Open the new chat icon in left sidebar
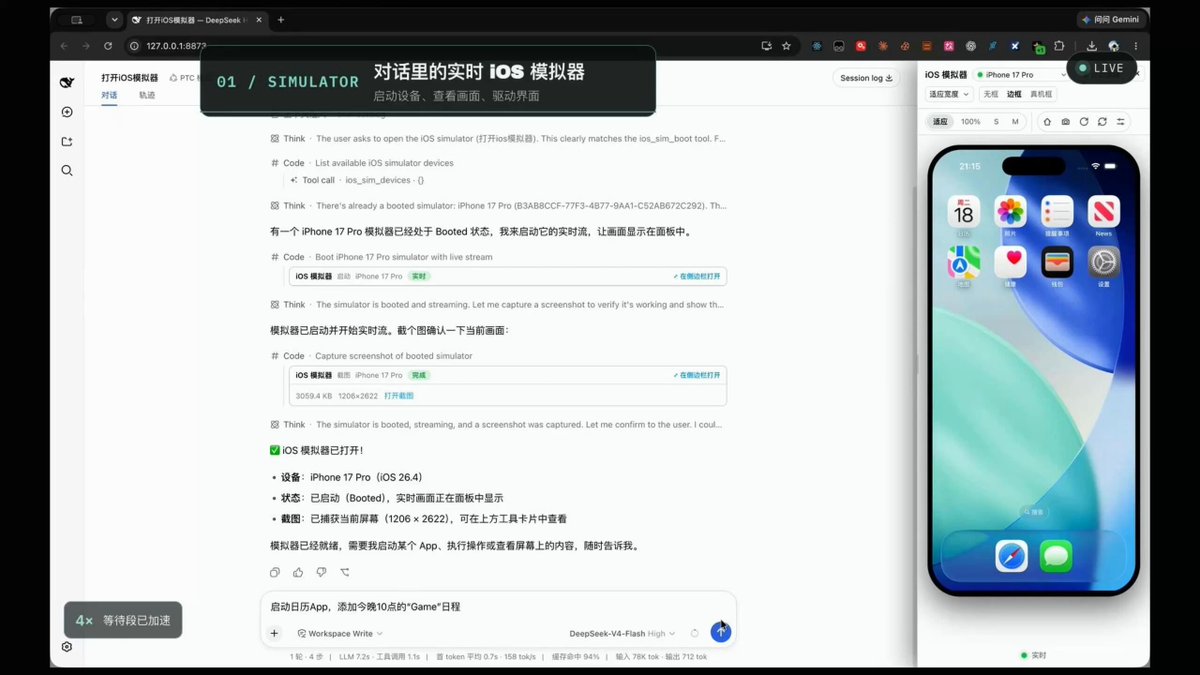This screenshot has height=675, width=1200. pyautogui.click(x=67, y=112)
